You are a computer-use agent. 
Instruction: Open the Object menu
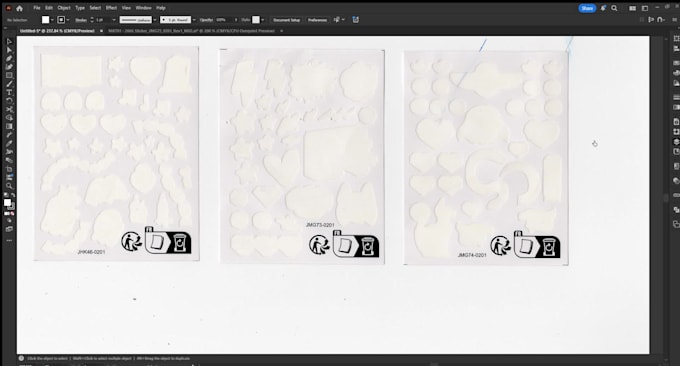pos(64,8)
